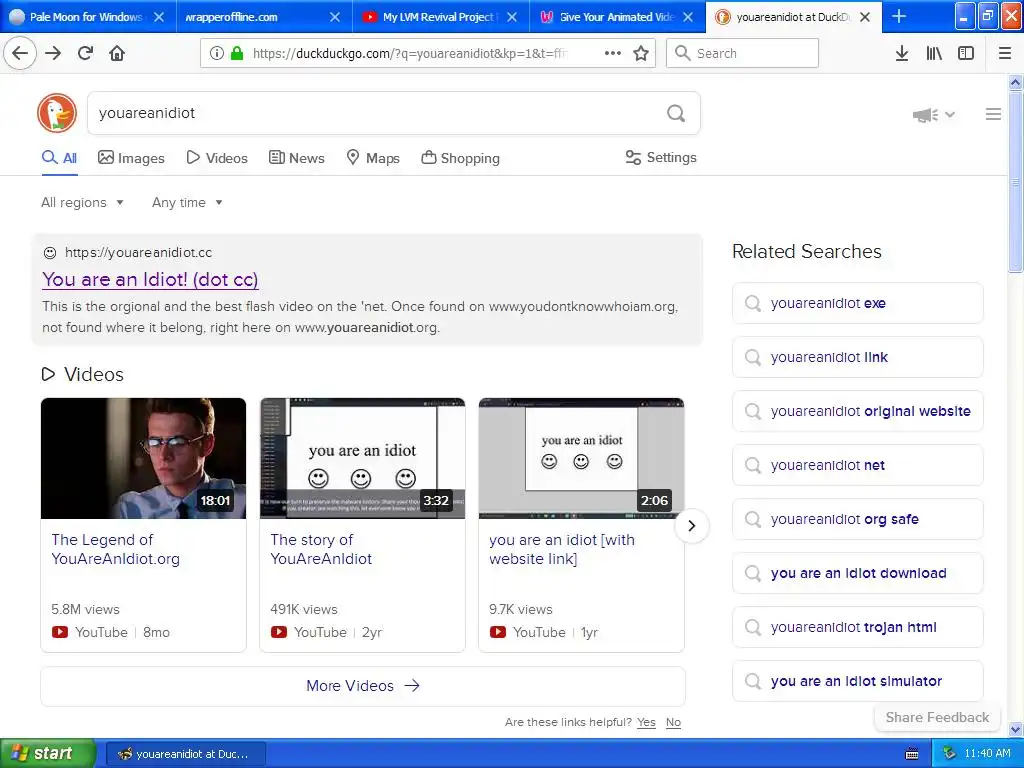Go forward with the forward arrow

[53, 53]
